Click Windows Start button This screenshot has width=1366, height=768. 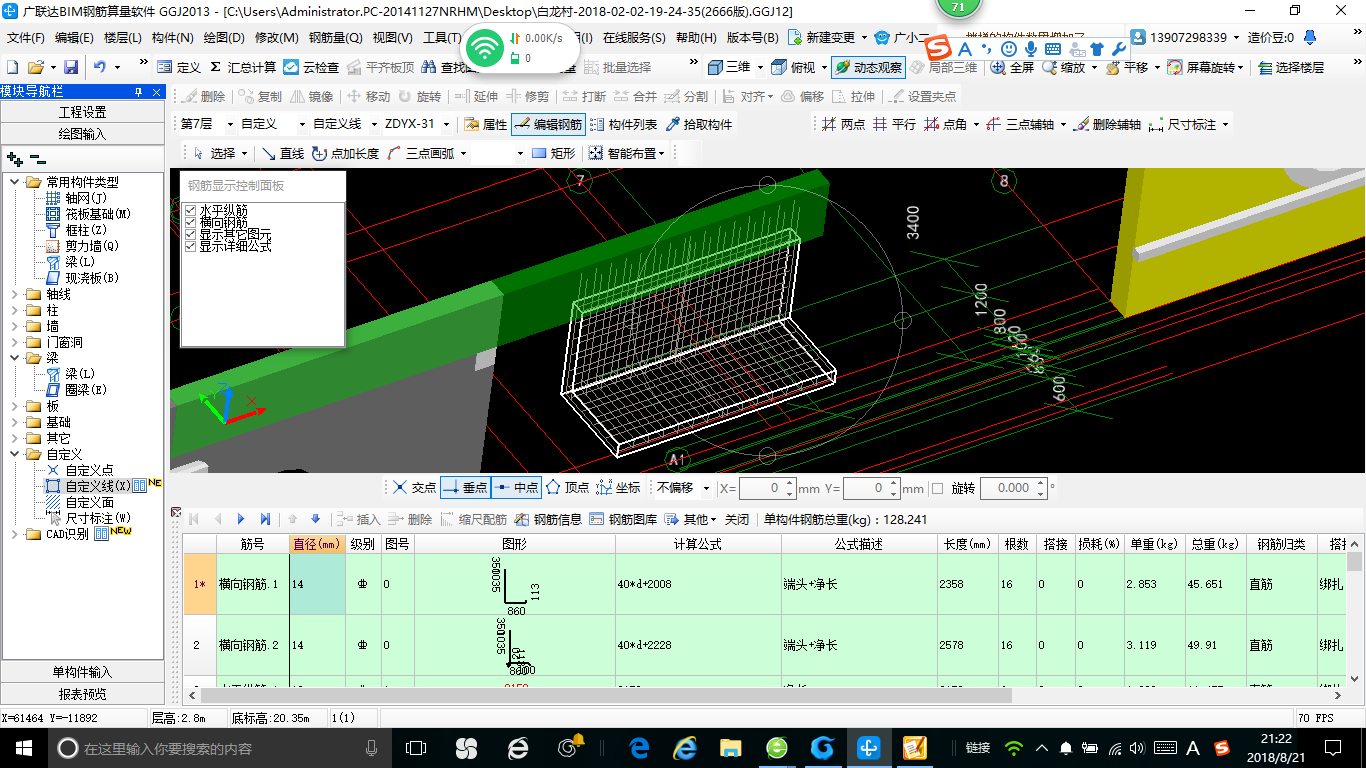23,747
